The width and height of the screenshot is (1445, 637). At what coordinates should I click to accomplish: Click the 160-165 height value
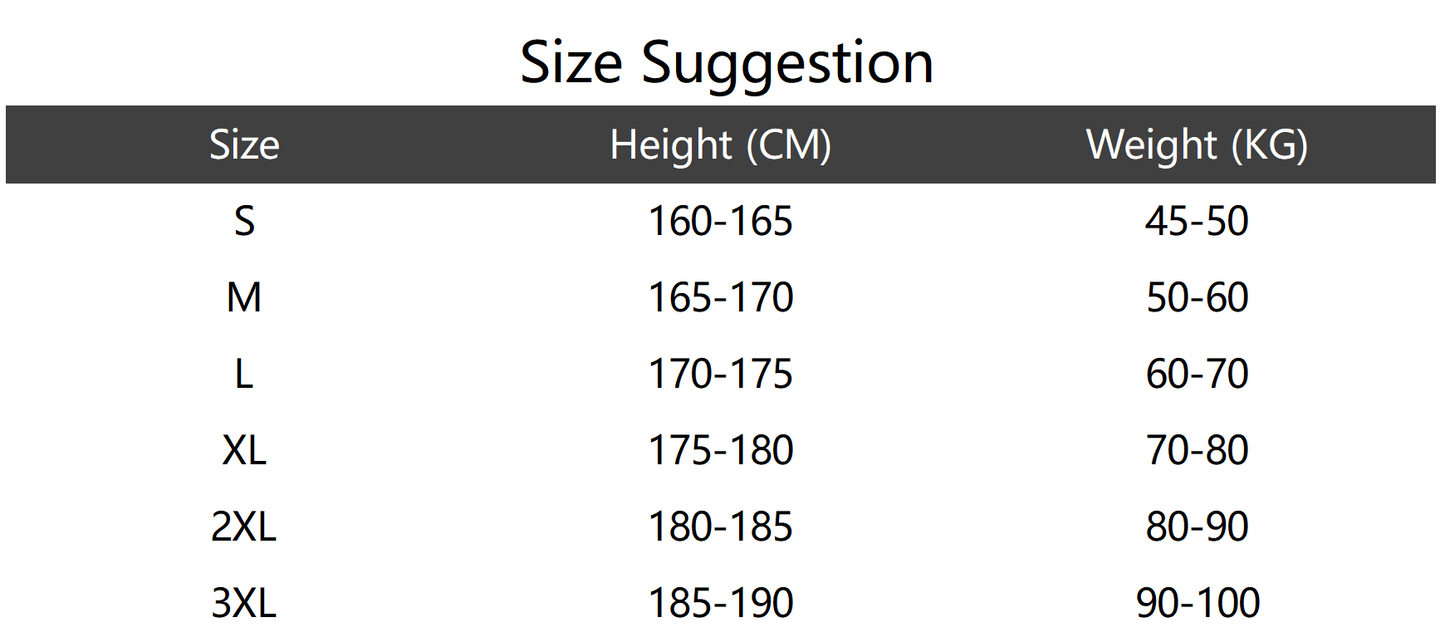click(x=720, y=221)
